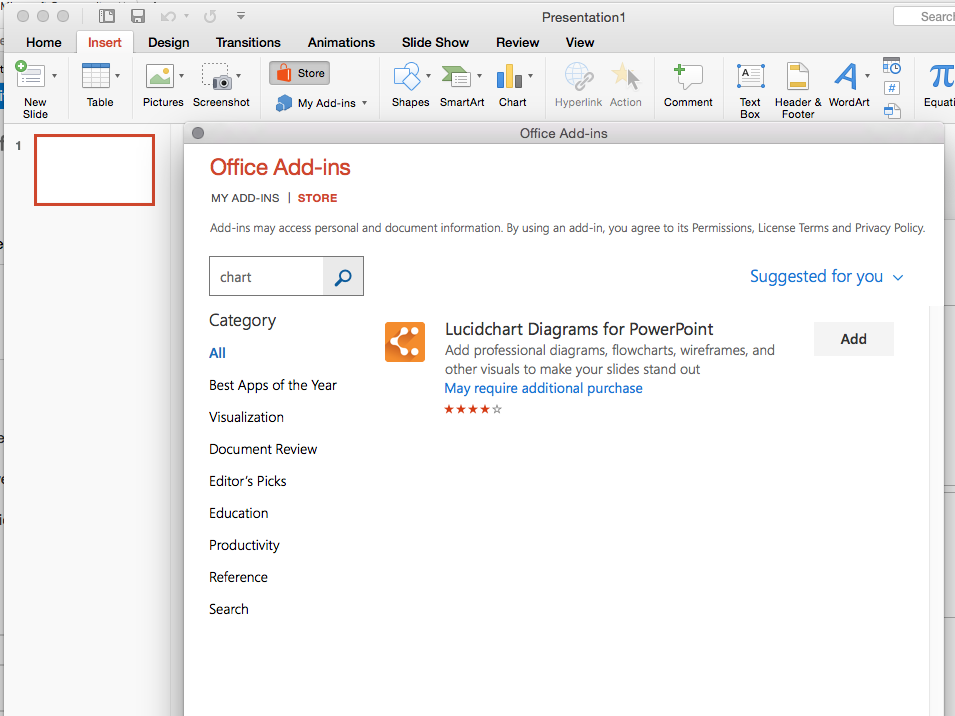Click the Text Box icon

(750, 77)
